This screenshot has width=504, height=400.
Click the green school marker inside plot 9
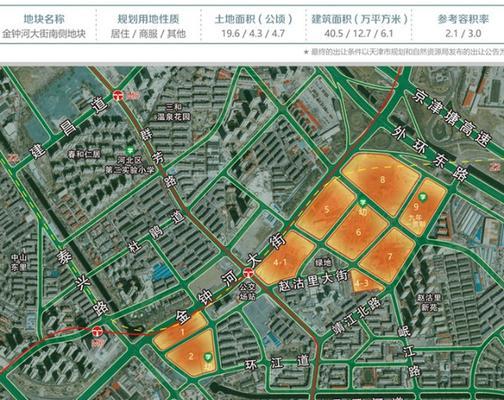[423, 197]
